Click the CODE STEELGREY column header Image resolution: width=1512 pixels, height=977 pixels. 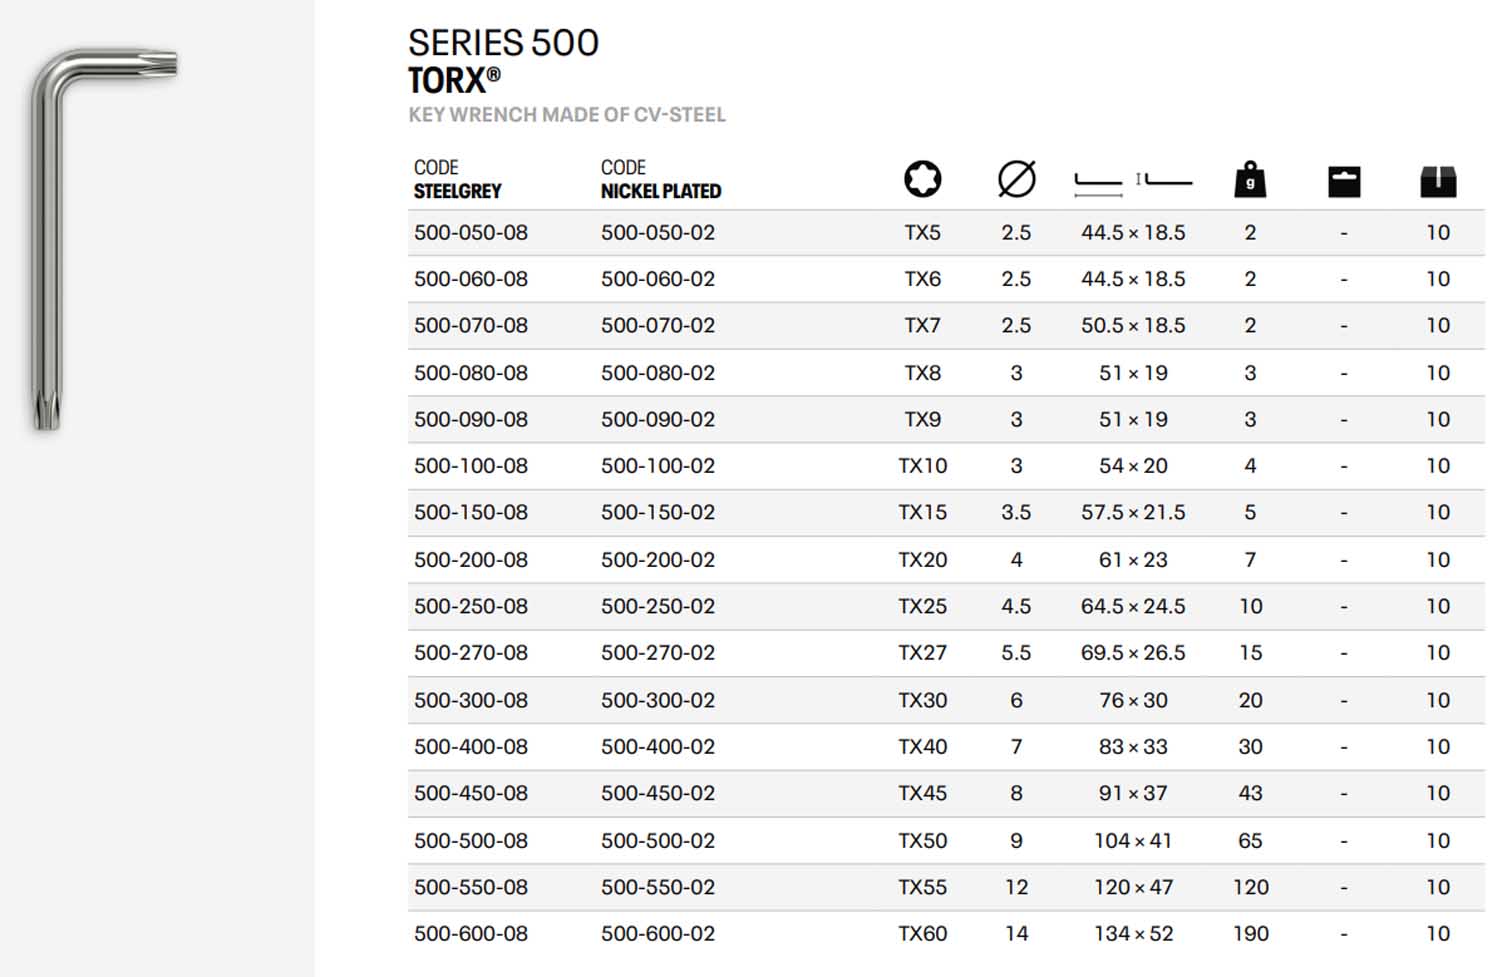tap(457, 180)
